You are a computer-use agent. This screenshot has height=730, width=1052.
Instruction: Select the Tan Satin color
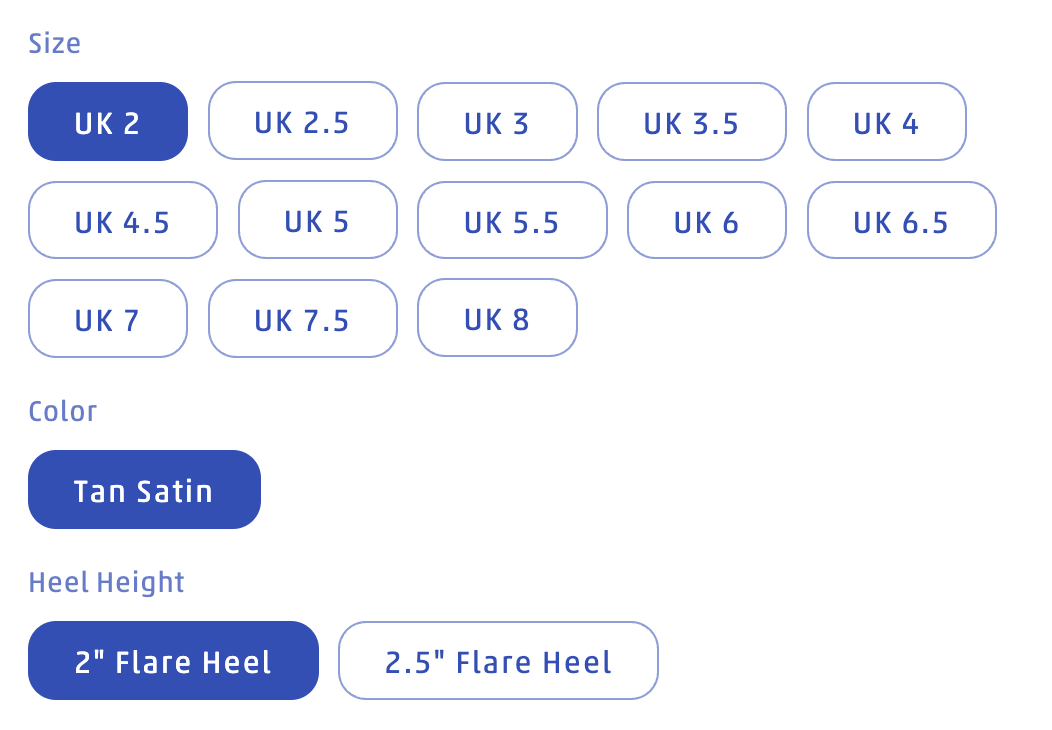144,490
